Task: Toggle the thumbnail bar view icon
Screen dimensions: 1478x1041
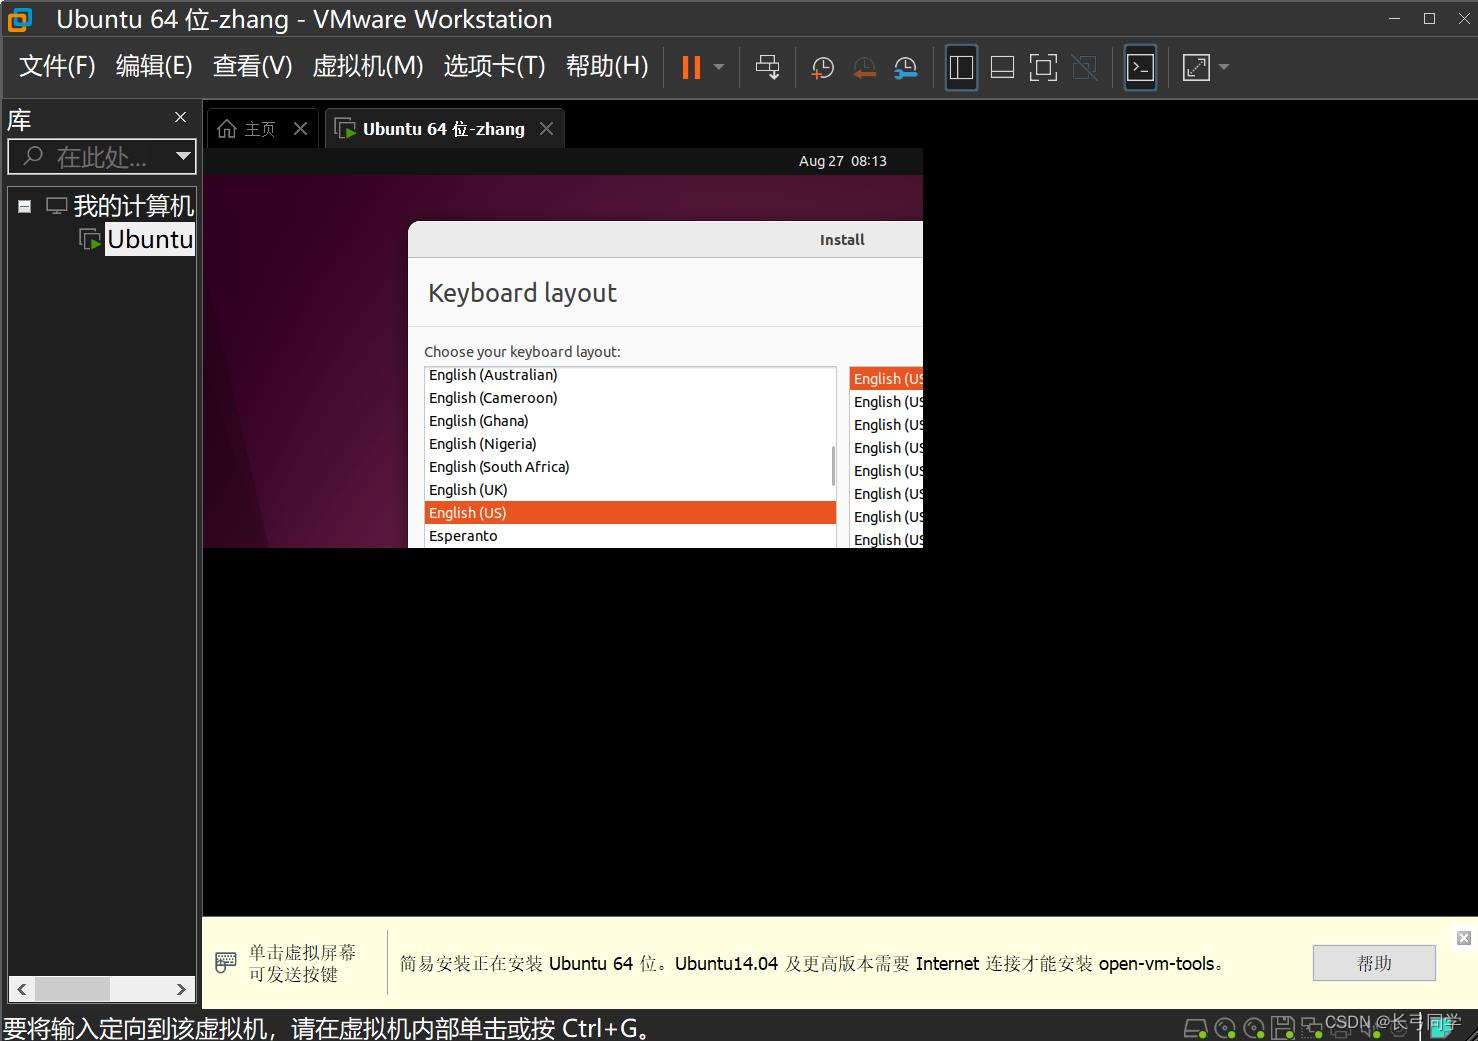Action: click(x=1002, y=67)
